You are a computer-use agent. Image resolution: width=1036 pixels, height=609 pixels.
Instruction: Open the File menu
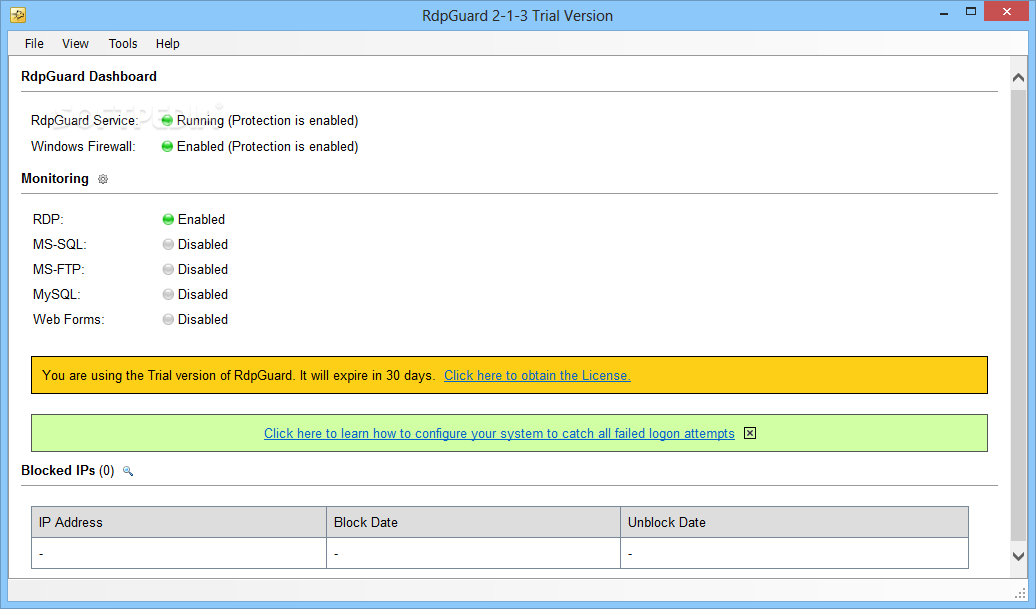[x=34, y=44]
